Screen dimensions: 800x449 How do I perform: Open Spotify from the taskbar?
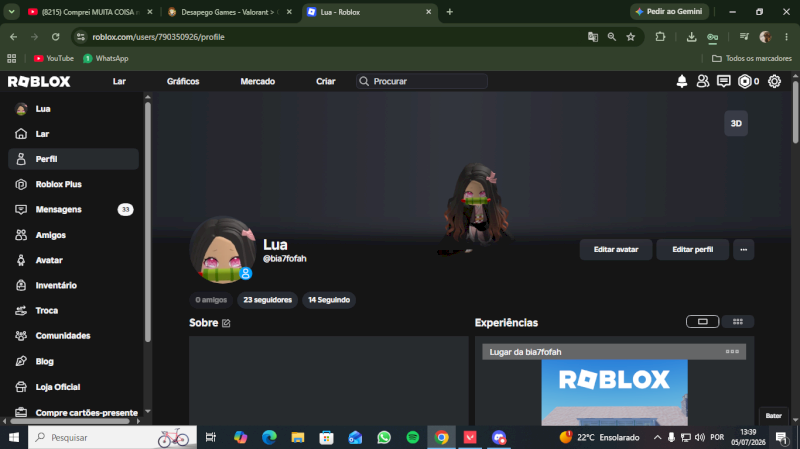pos(413,437)
